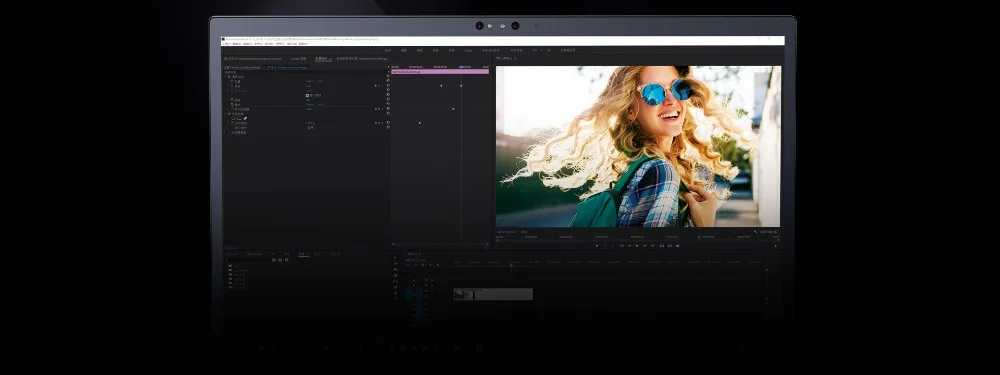Reset the Rotation parameter

[388, 100]
